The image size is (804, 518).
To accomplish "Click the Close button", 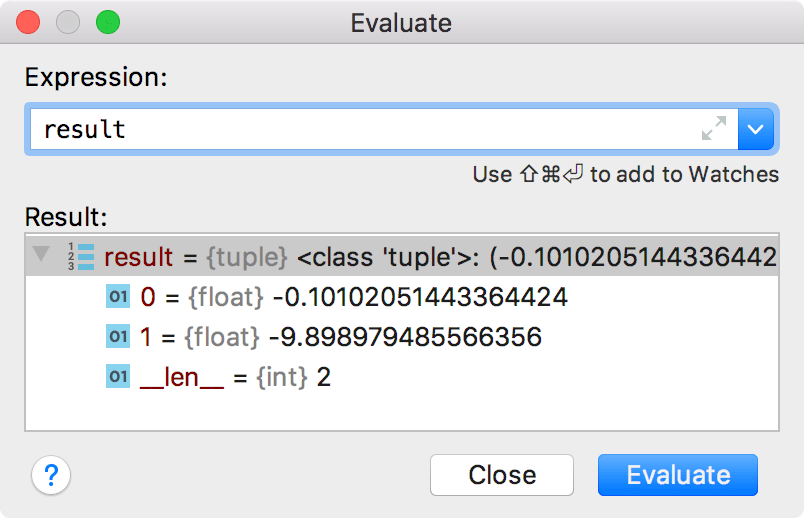I will click(502, 475).
